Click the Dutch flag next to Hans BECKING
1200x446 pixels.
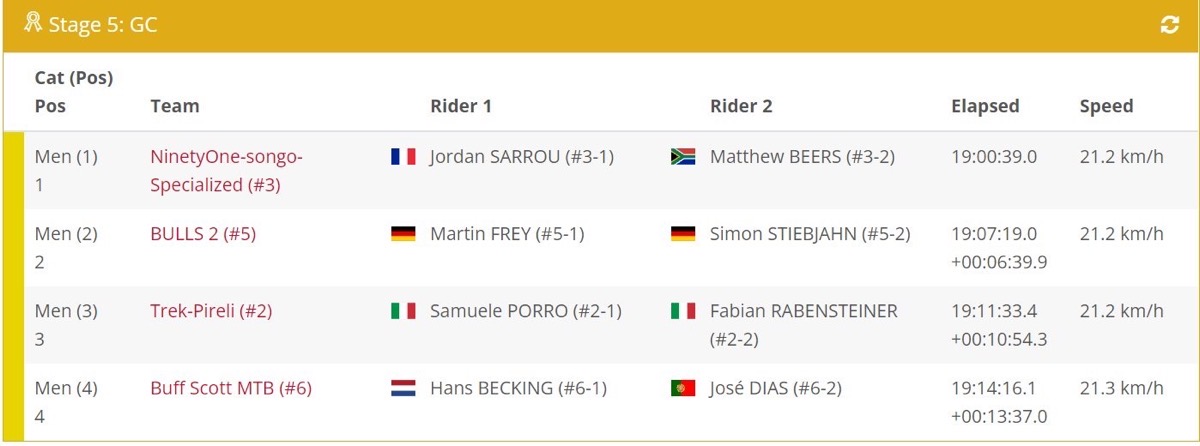coord(403,388)
